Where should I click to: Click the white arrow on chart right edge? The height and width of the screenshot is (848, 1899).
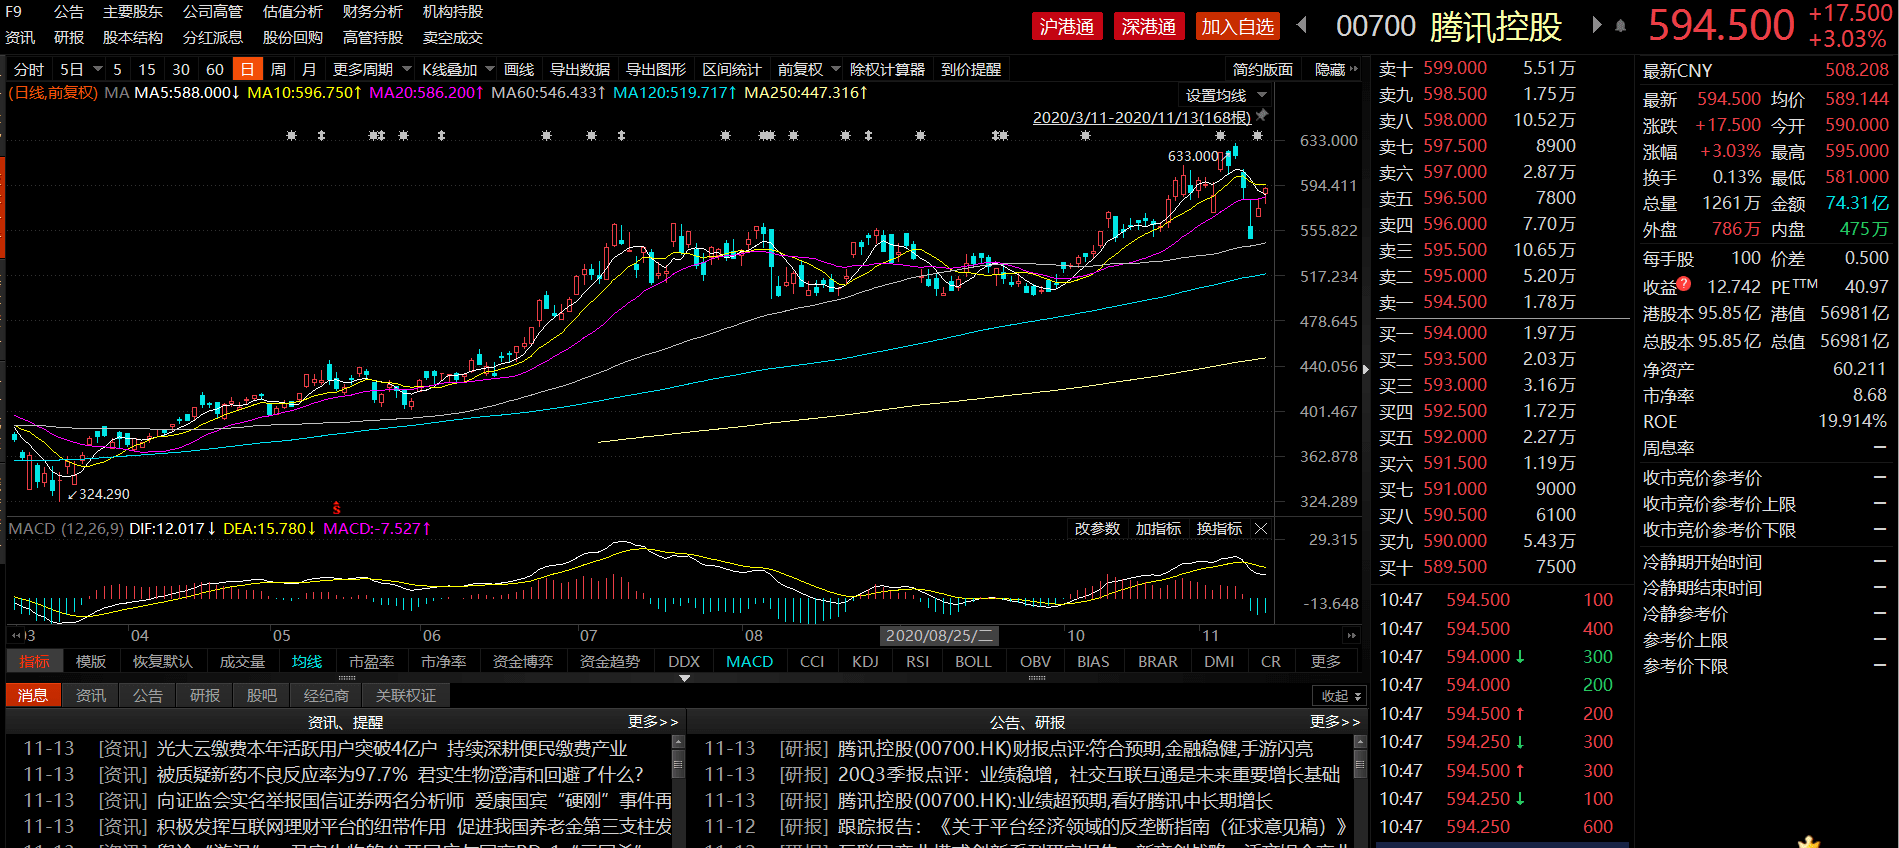point(1366,369)
